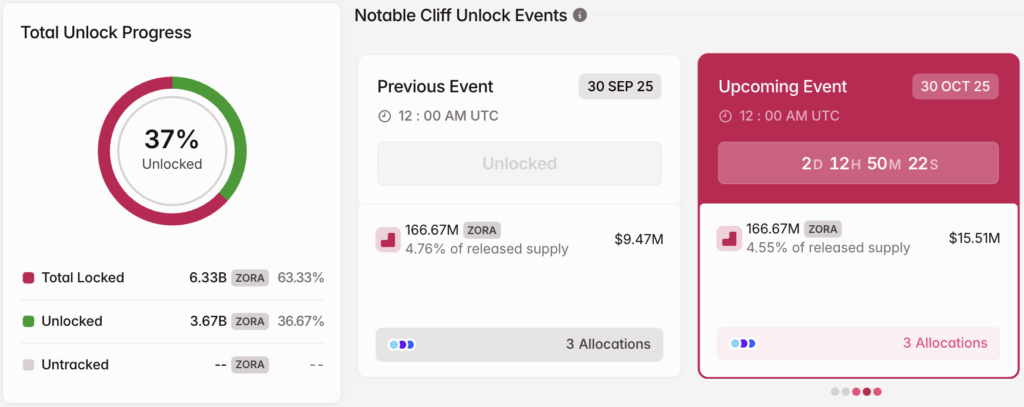Click ZORA token logo in Previous Event card
This screenshot has width=1024, height=407.
pos(387,239)
